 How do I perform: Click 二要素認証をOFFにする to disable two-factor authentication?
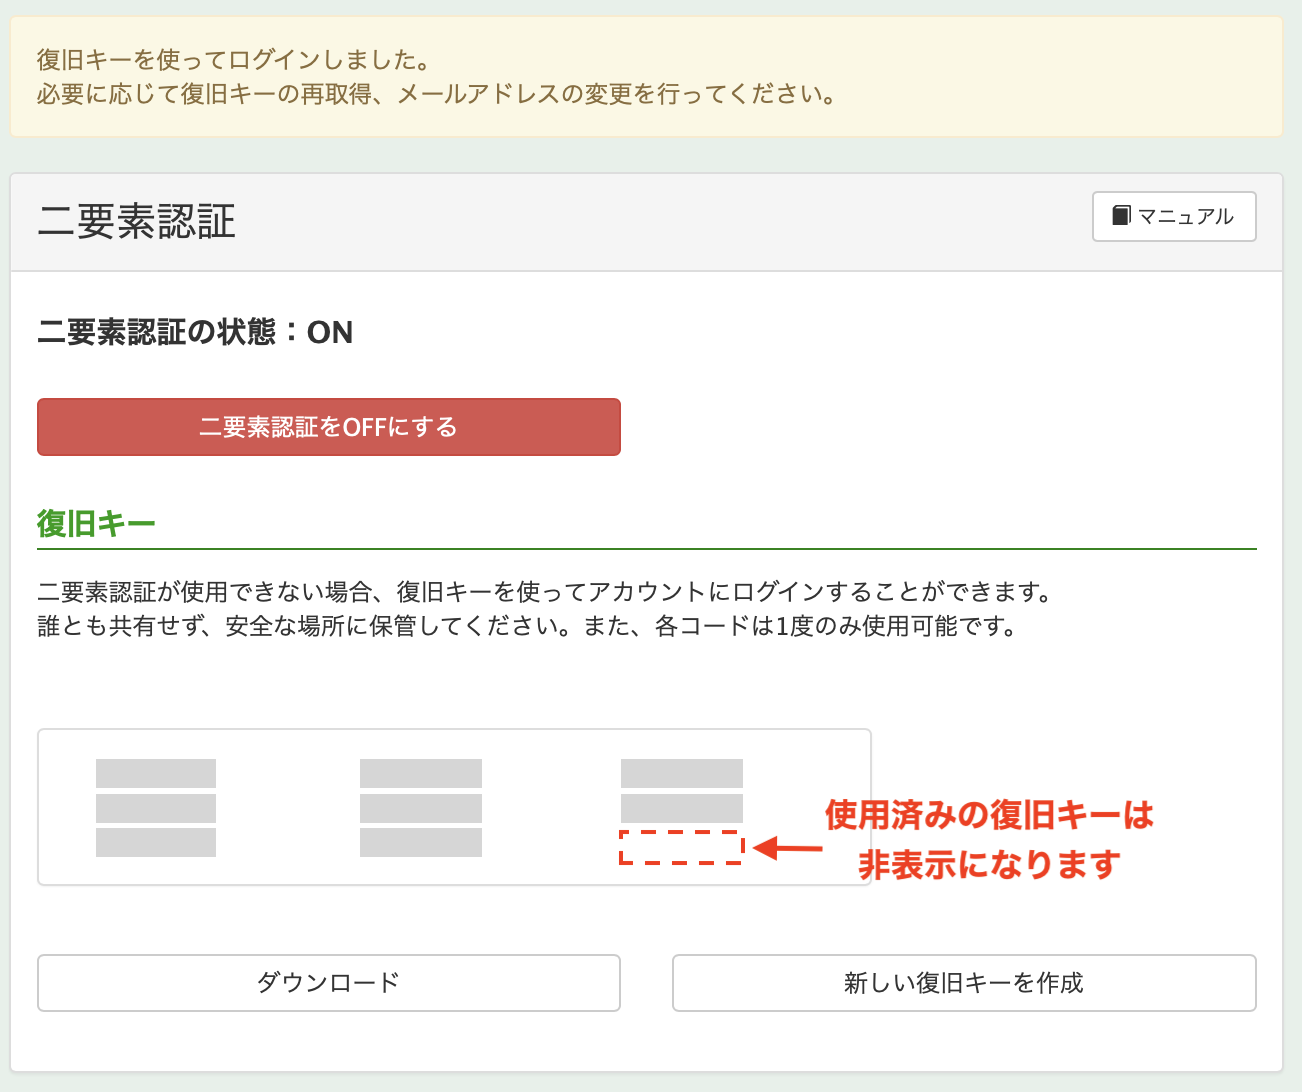pos(329,427)
